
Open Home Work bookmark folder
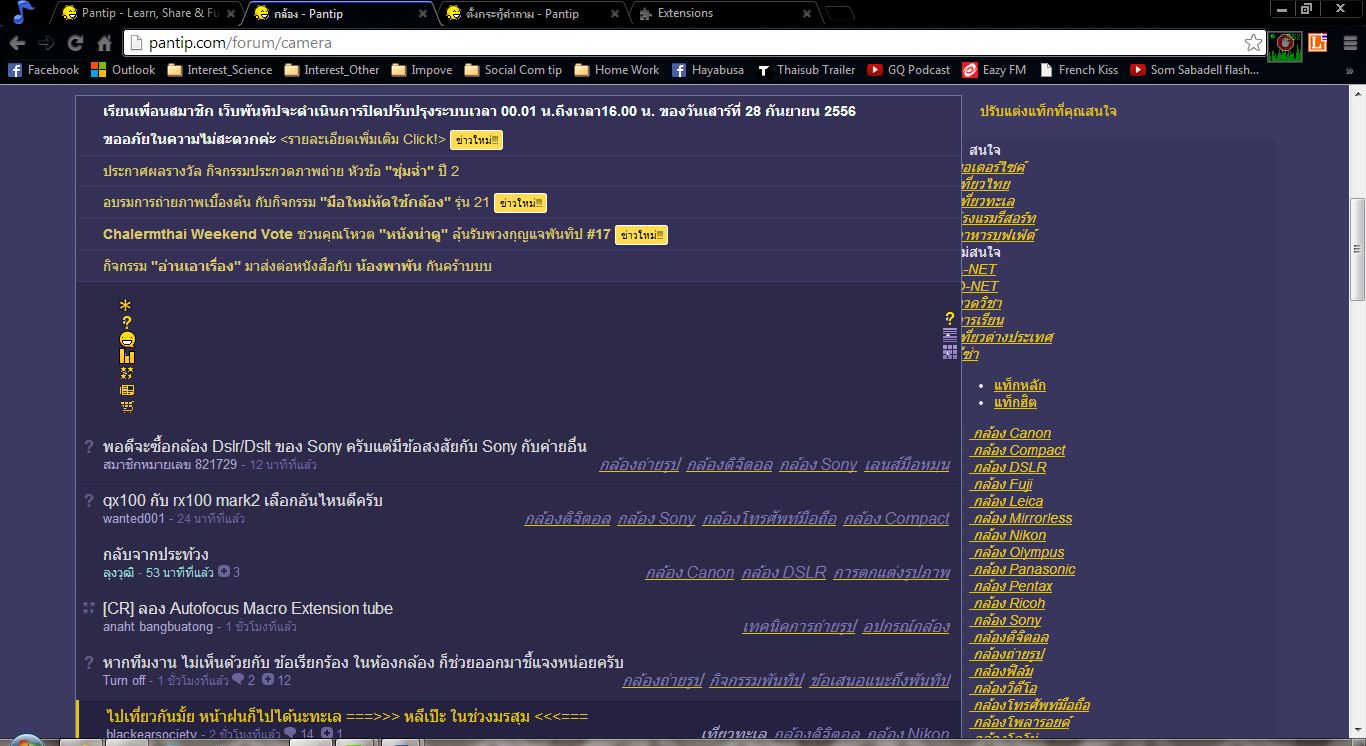point(617,70)
